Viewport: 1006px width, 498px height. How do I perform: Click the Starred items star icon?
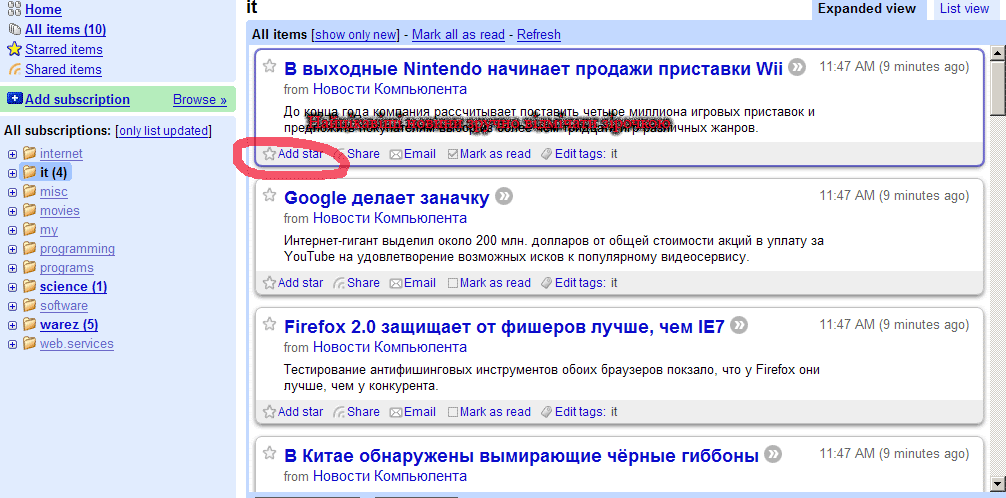[14, 49]
